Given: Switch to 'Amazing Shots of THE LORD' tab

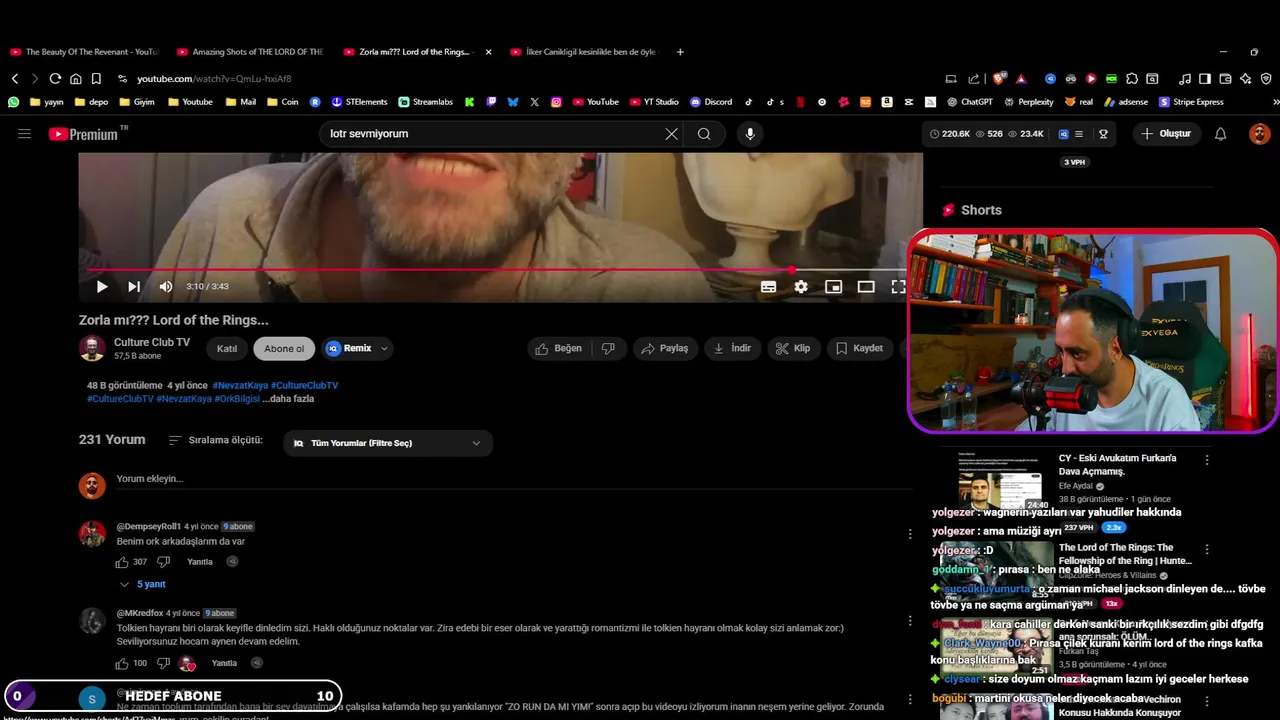Looking at the screenshot, I should [250, 52].
